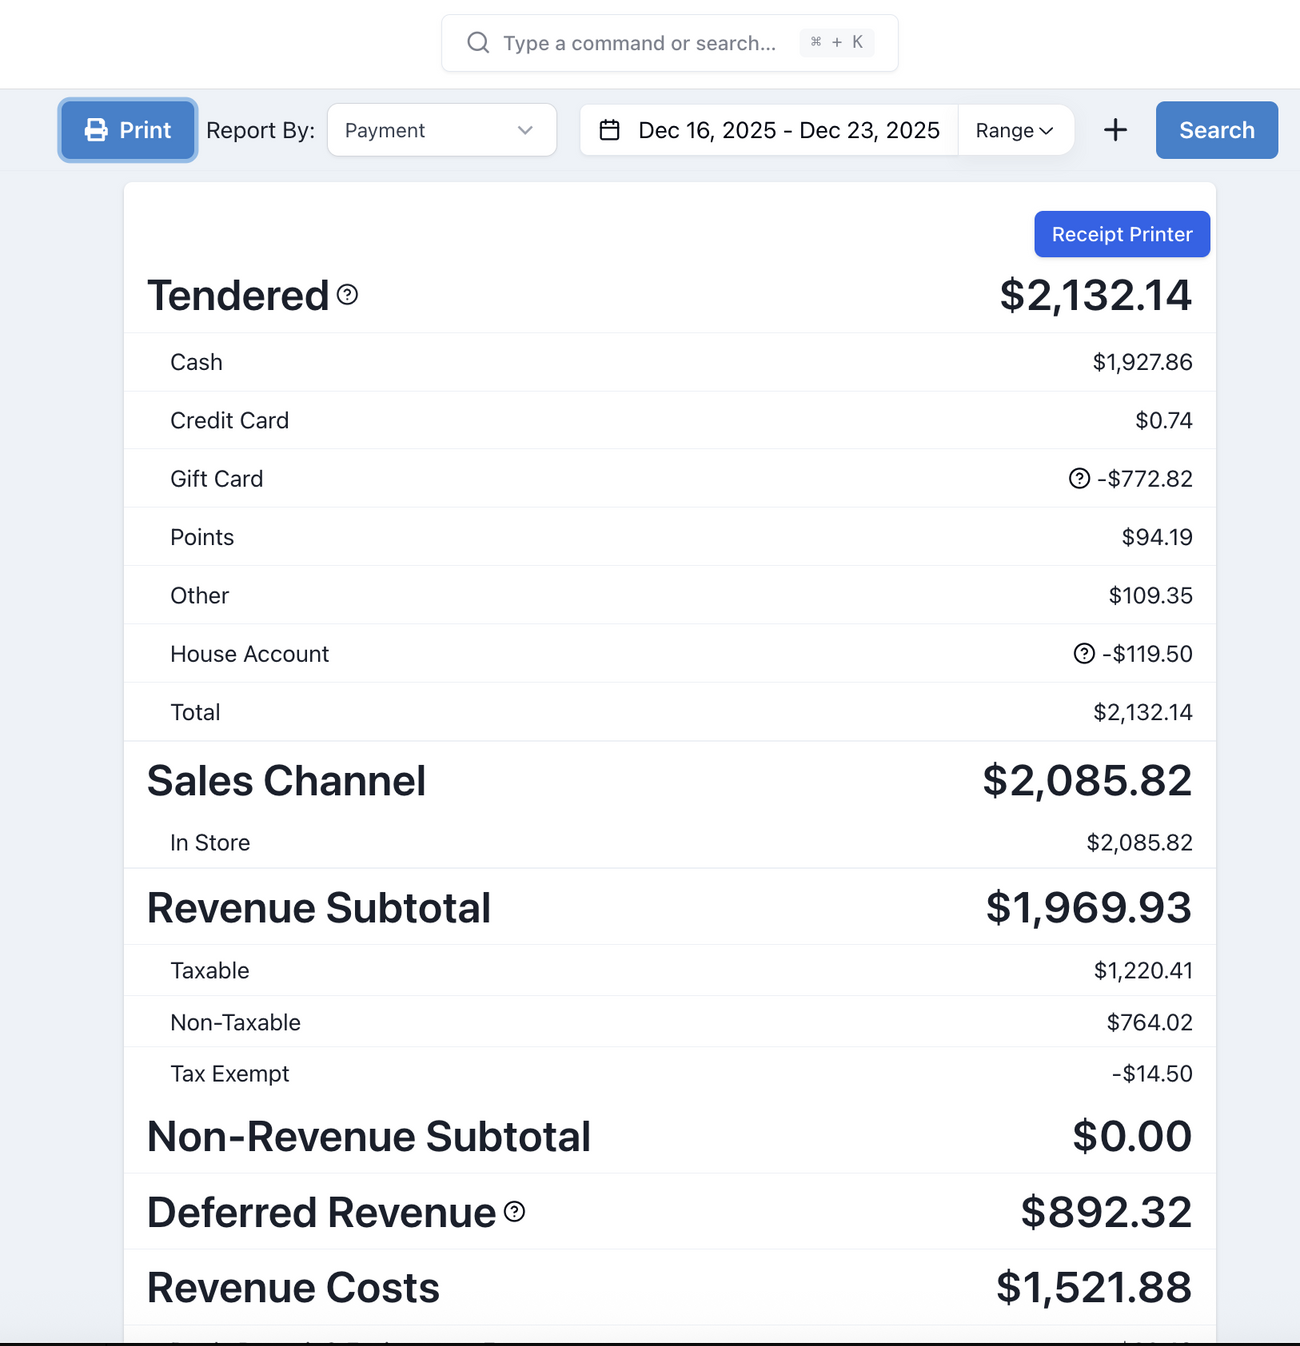This screenshot has width=1300, height=1346.
Task: Click the ⌘ + K shortcut badge
Action: [x=837, y=43]
